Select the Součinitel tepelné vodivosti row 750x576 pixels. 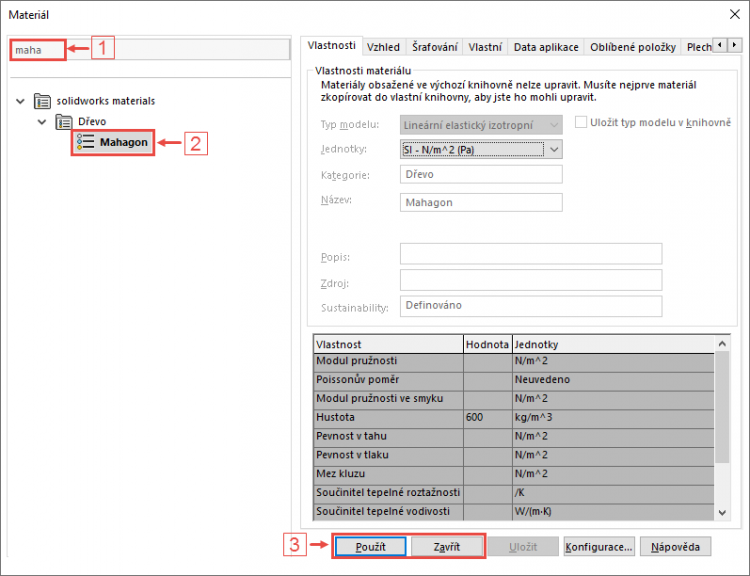pyautogui.click(x=514, y=511)
